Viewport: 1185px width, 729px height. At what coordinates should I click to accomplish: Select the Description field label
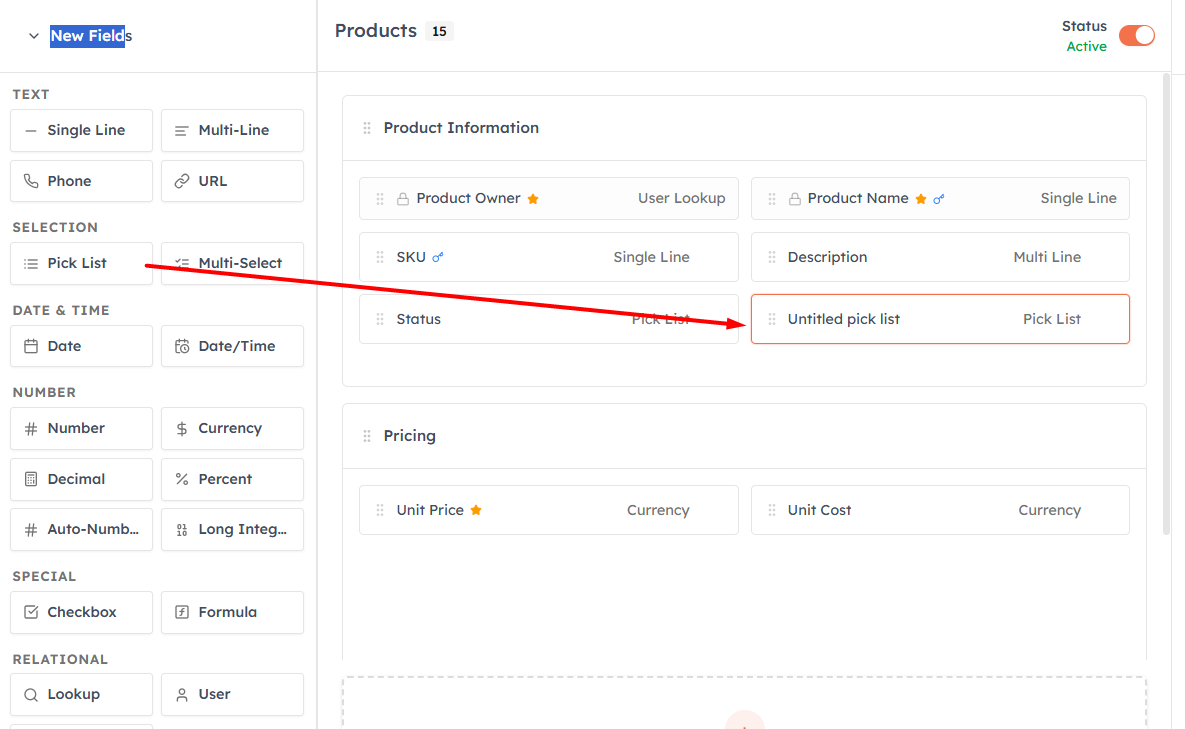[x=827, y=257]
